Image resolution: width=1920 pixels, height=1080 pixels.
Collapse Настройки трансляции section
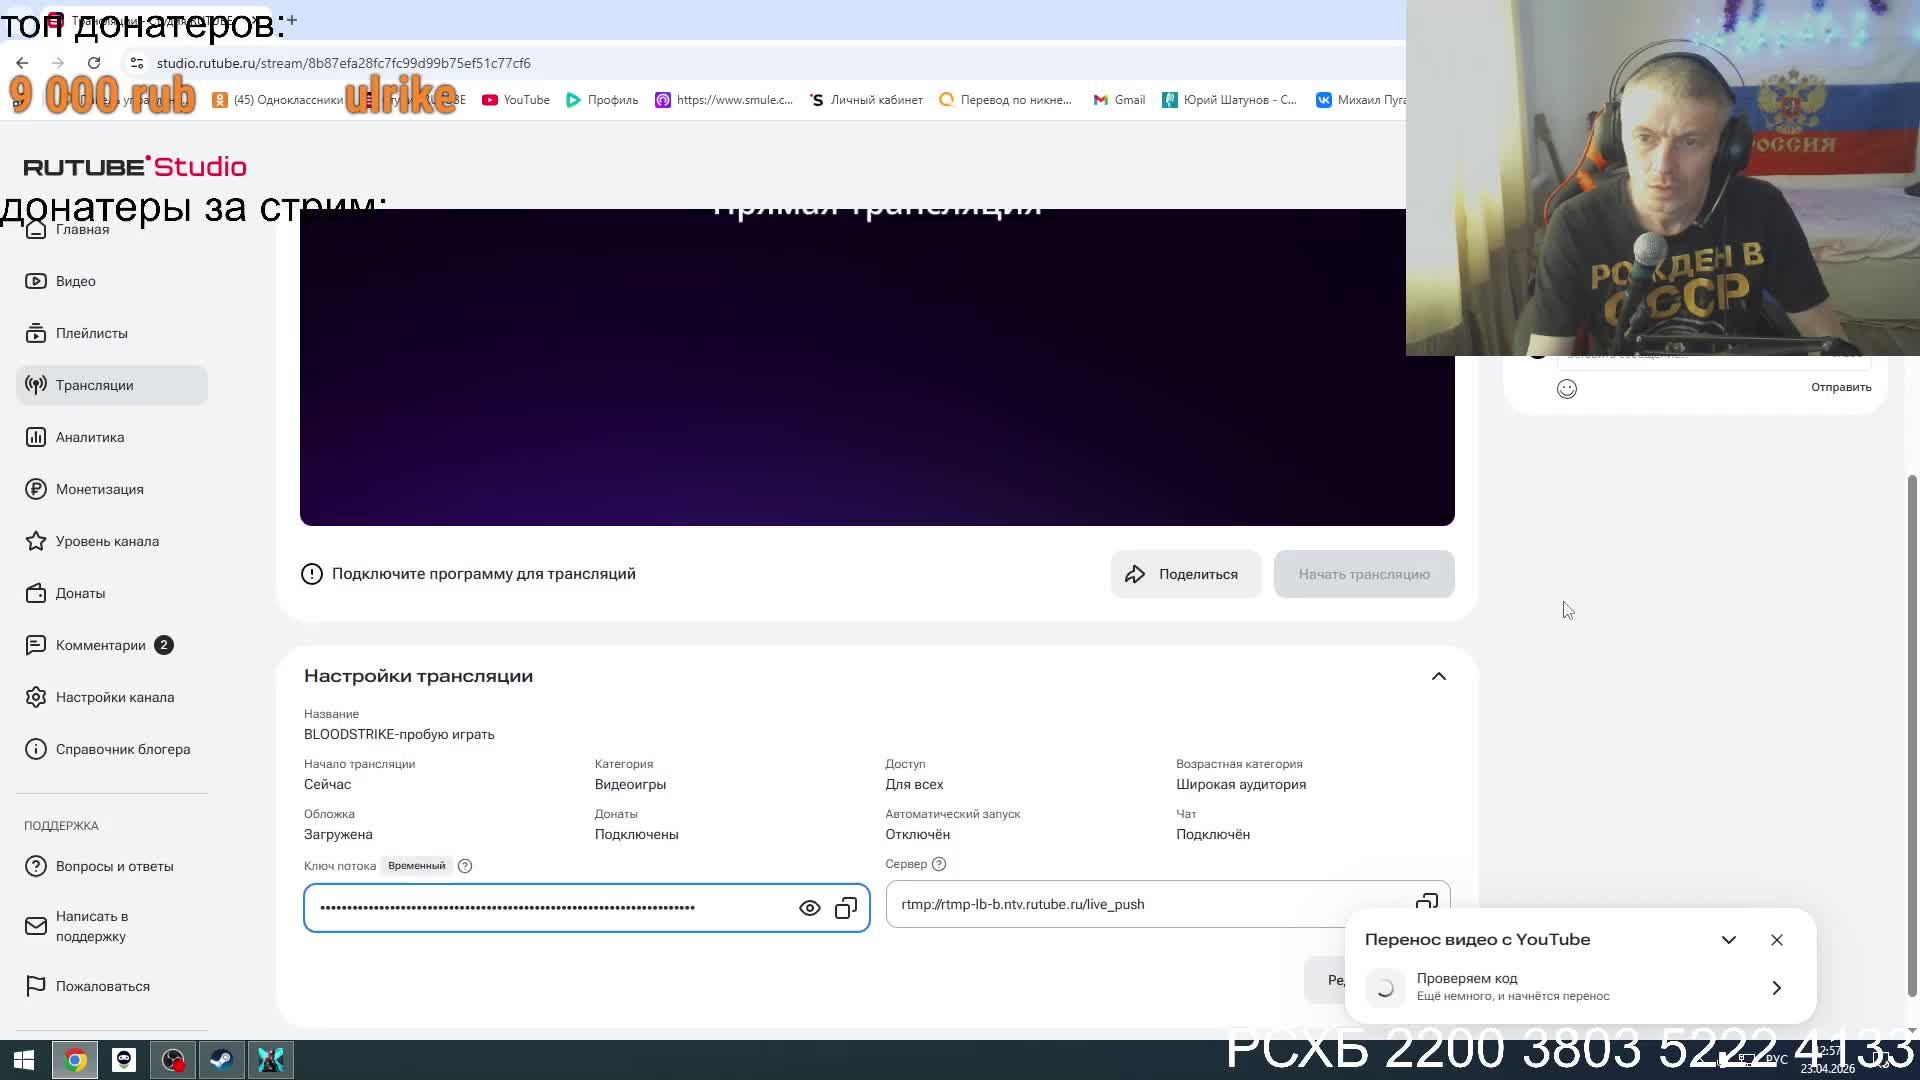tap(1438, 677)
